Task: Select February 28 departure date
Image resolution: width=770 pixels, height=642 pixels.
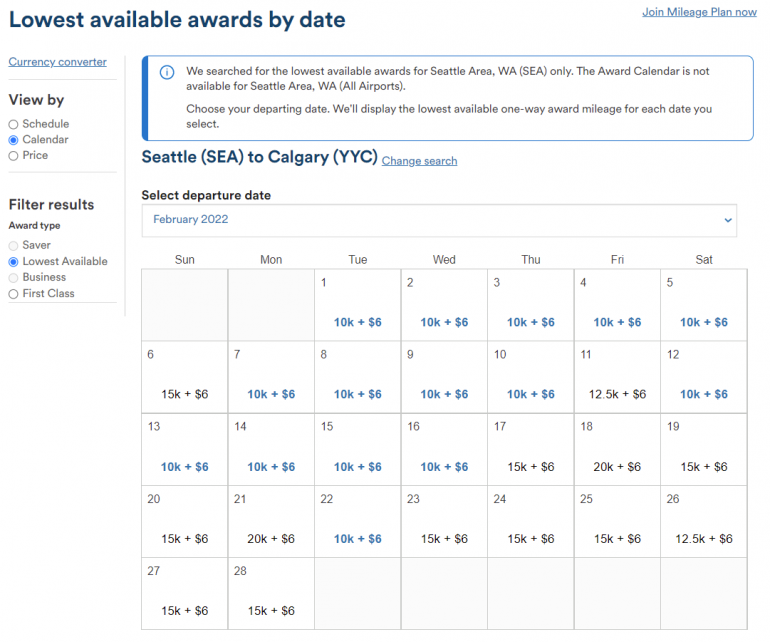Action: pos(271,593)
